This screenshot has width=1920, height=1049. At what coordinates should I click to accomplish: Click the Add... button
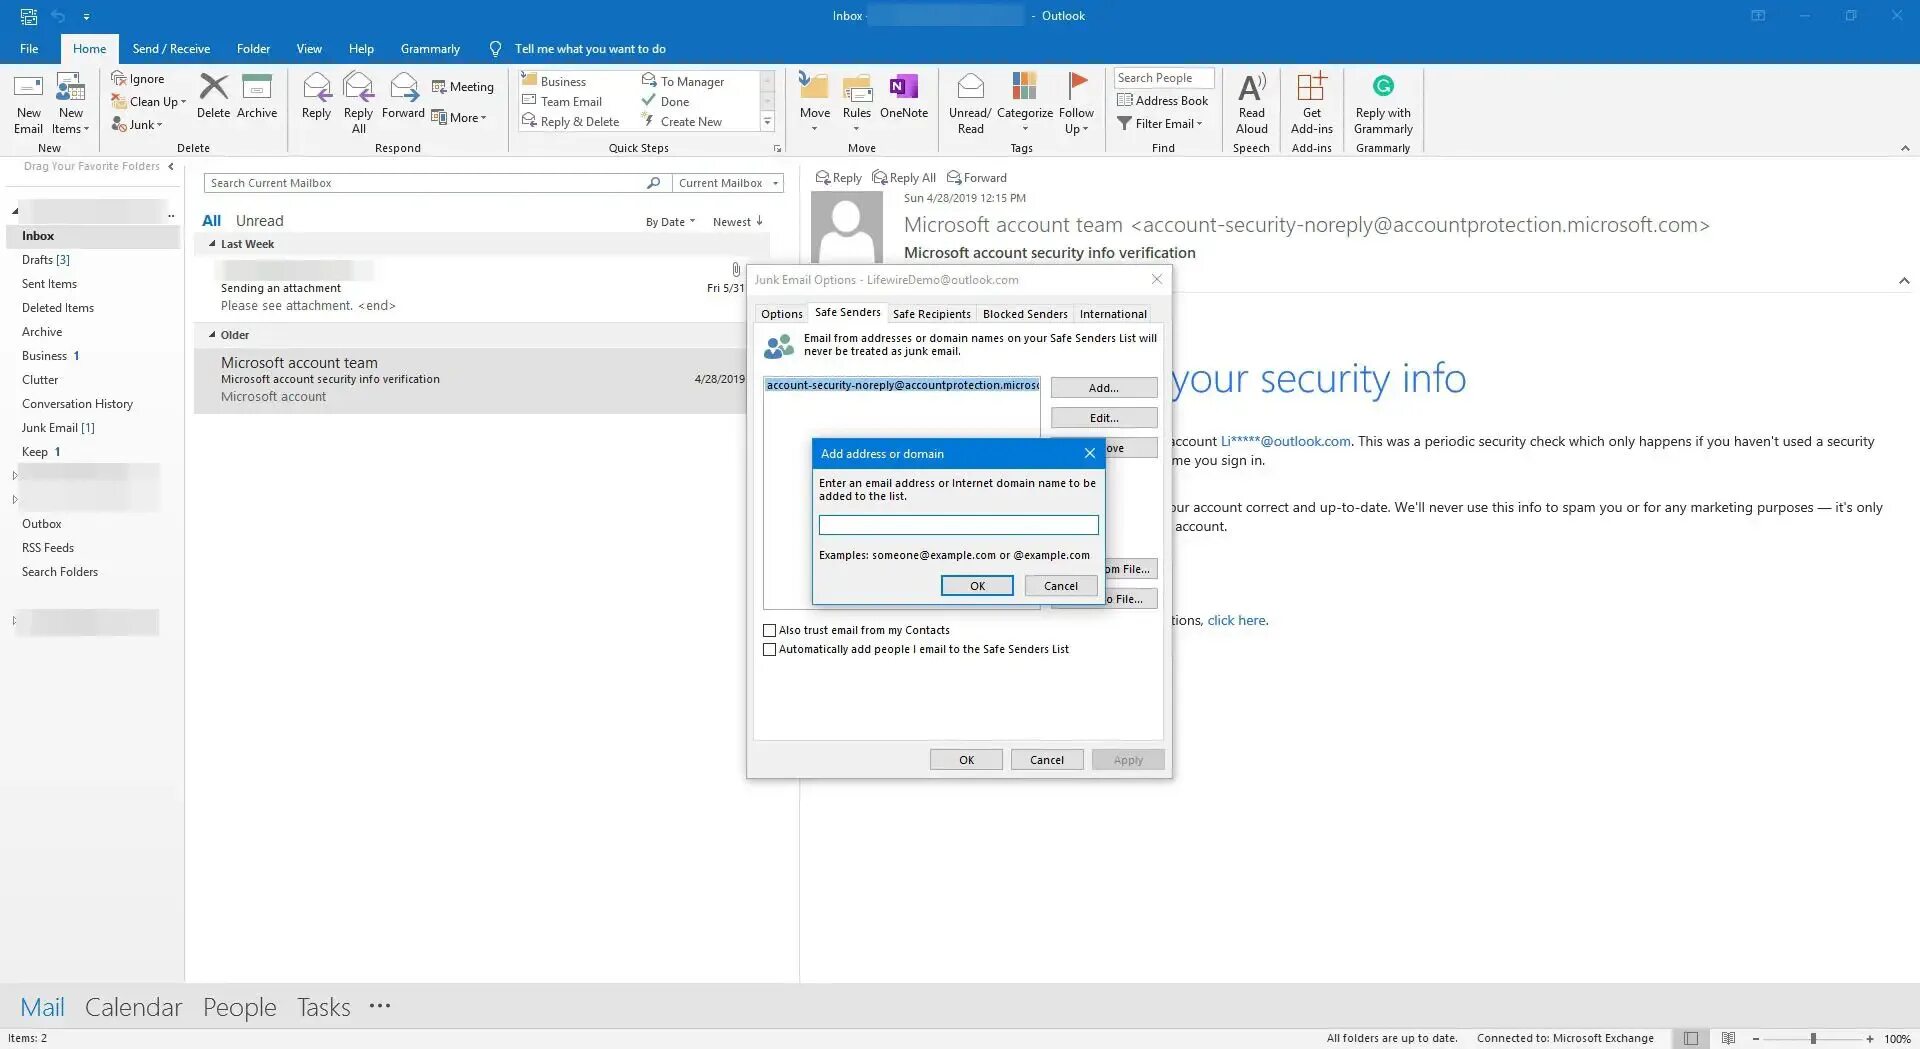[x=1103, y=388]
